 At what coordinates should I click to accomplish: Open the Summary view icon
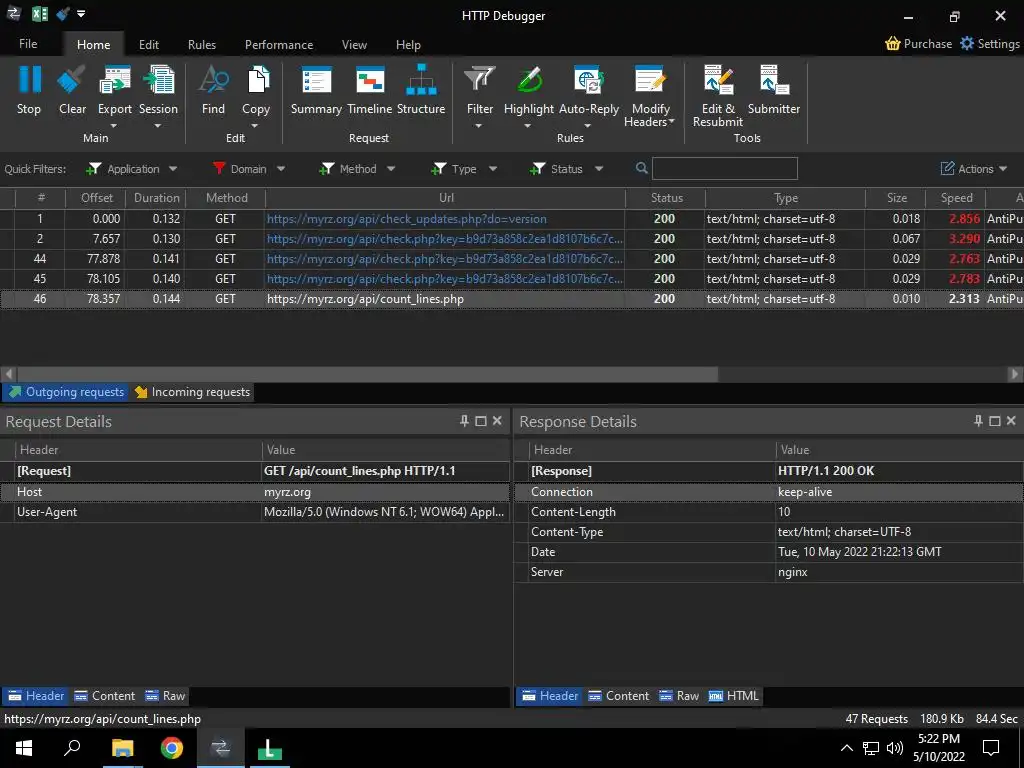316,80
